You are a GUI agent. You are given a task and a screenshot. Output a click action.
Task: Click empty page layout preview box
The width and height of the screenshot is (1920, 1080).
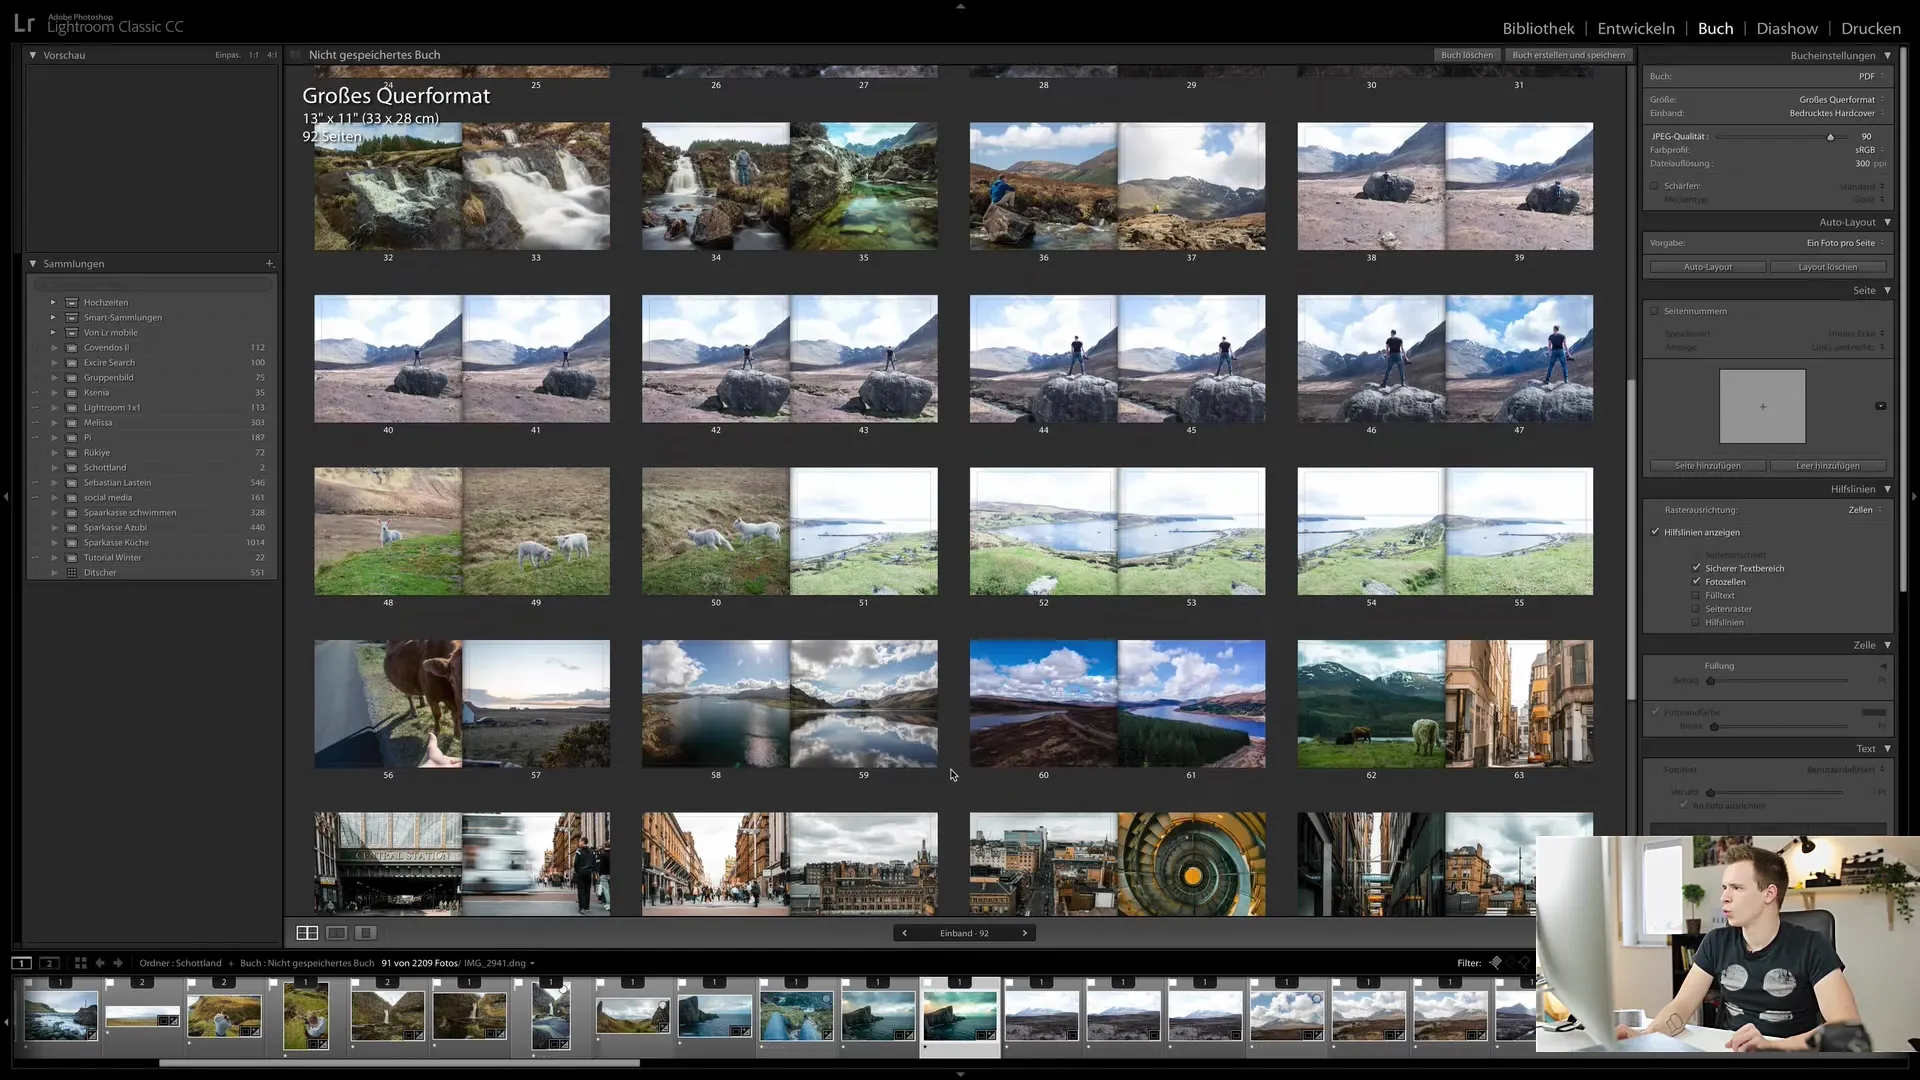point(1762,406)
